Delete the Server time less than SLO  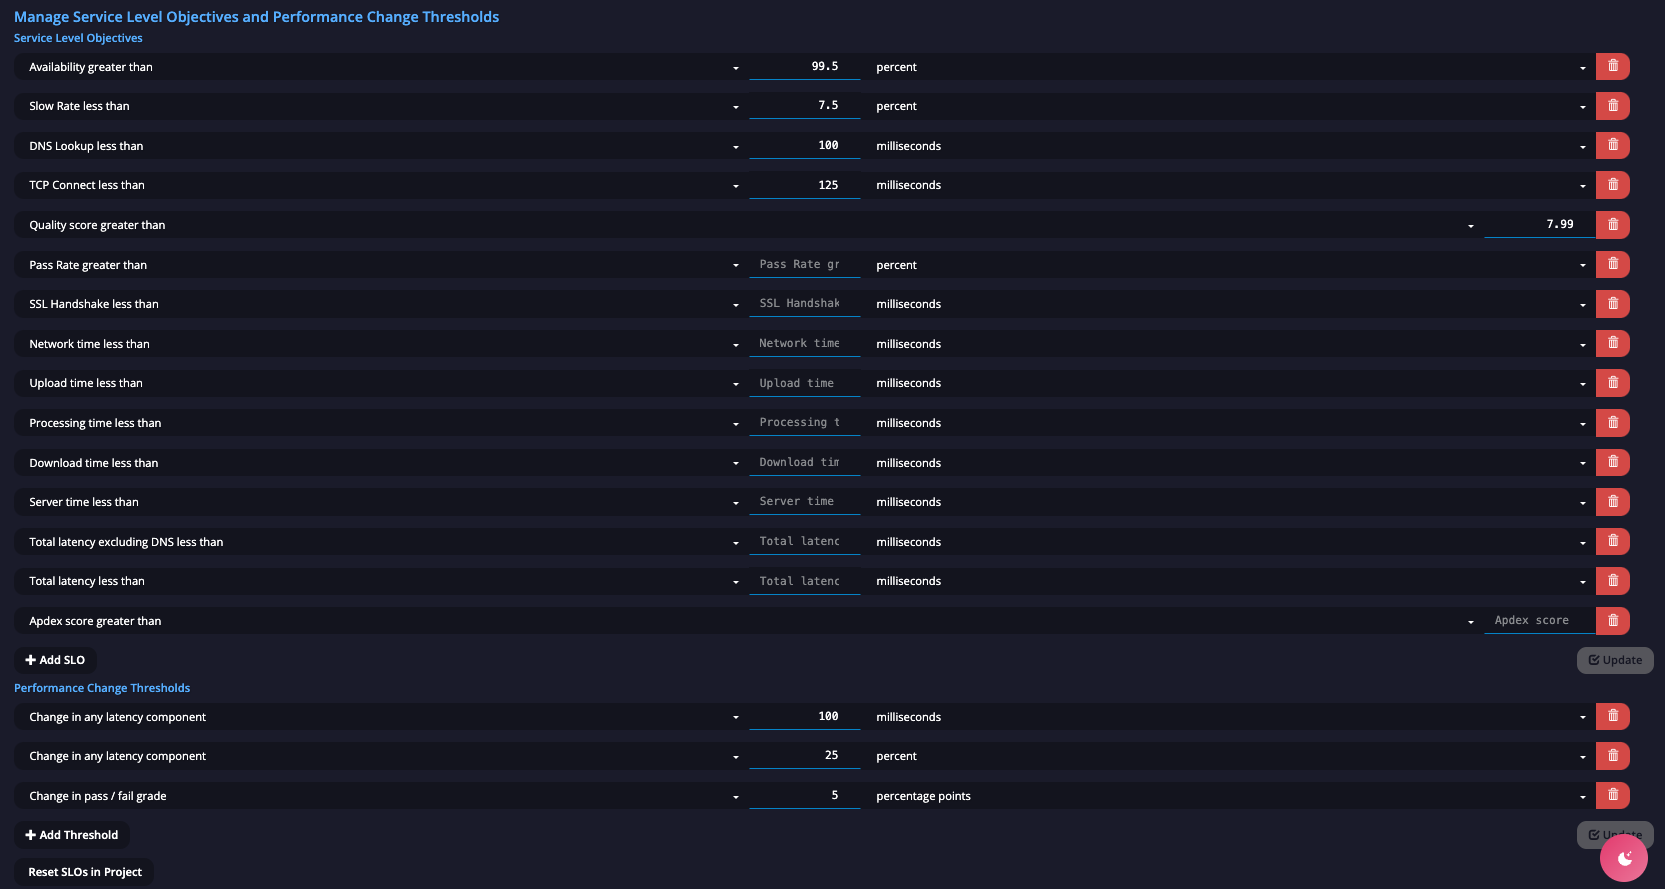point(1612,502)
